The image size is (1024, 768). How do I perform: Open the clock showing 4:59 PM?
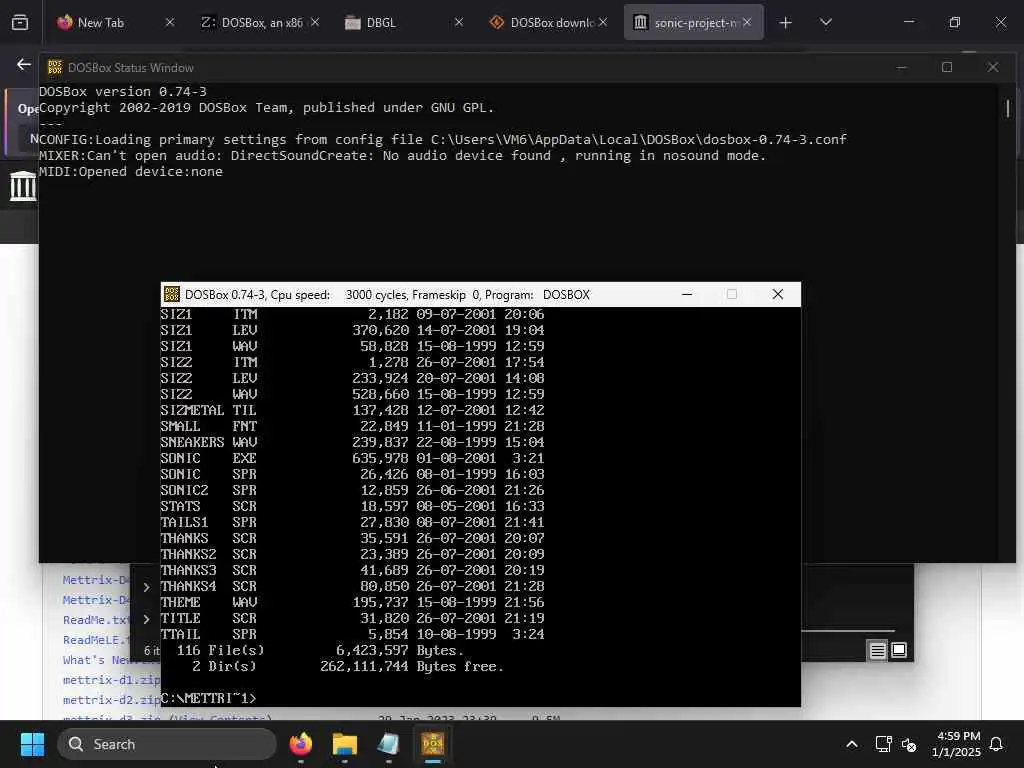pyautogui.click(x=956, y=744)
